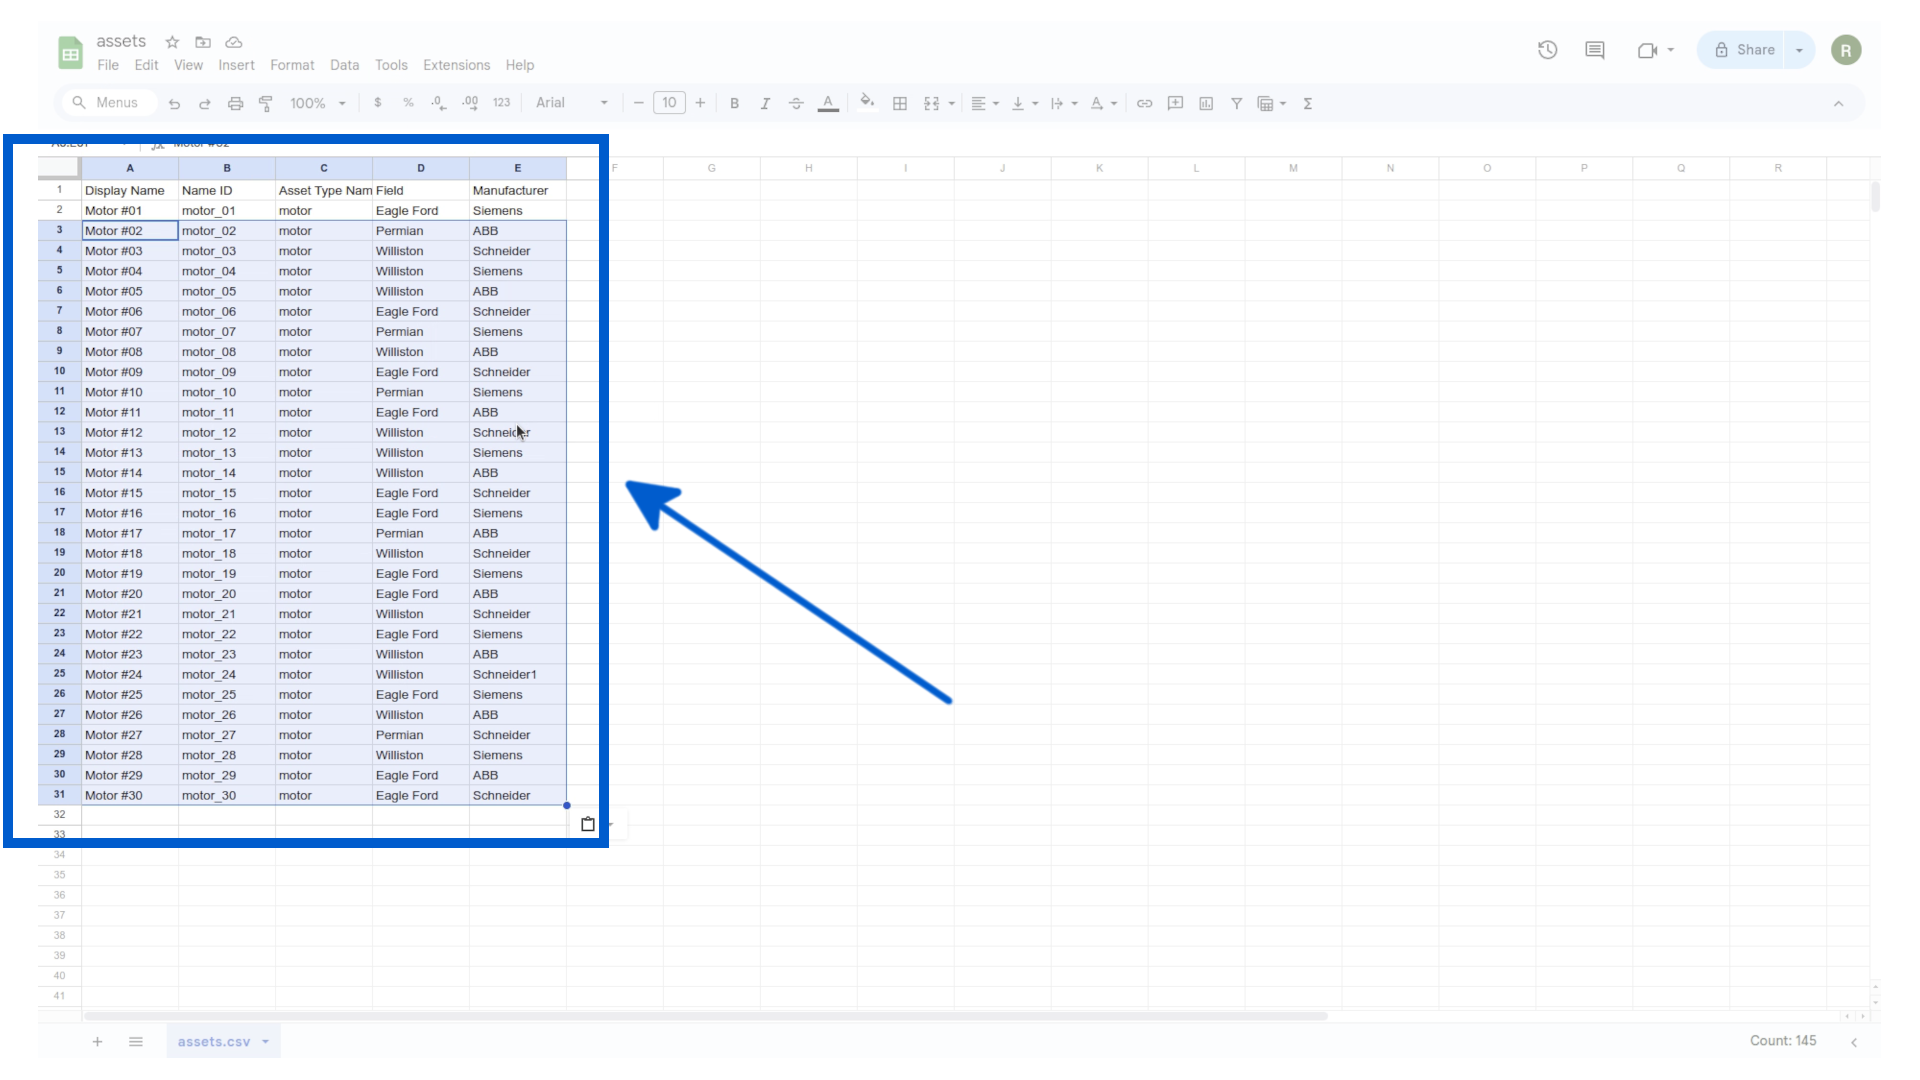The width and height of the screenshot is (1920, 1080).
Task: Create a filter
Action: [x=1236, y=103]
